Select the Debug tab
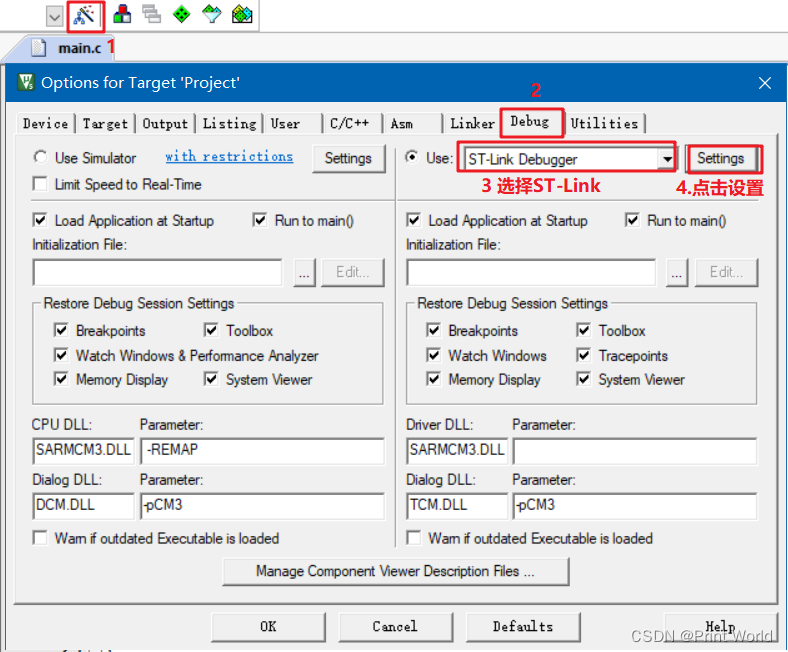Image resolution: width=788 pixels, height=652 pixels. click(530, 122)
